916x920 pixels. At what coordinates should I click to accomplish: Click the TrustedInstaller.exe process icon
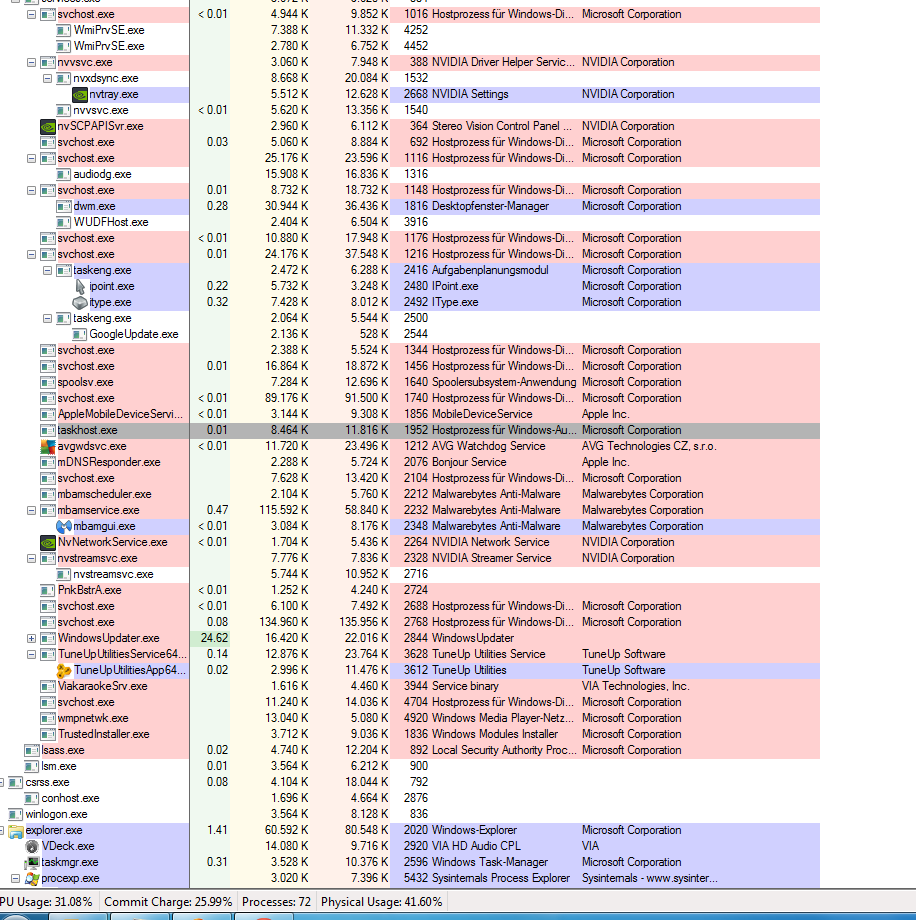(48, 735)
